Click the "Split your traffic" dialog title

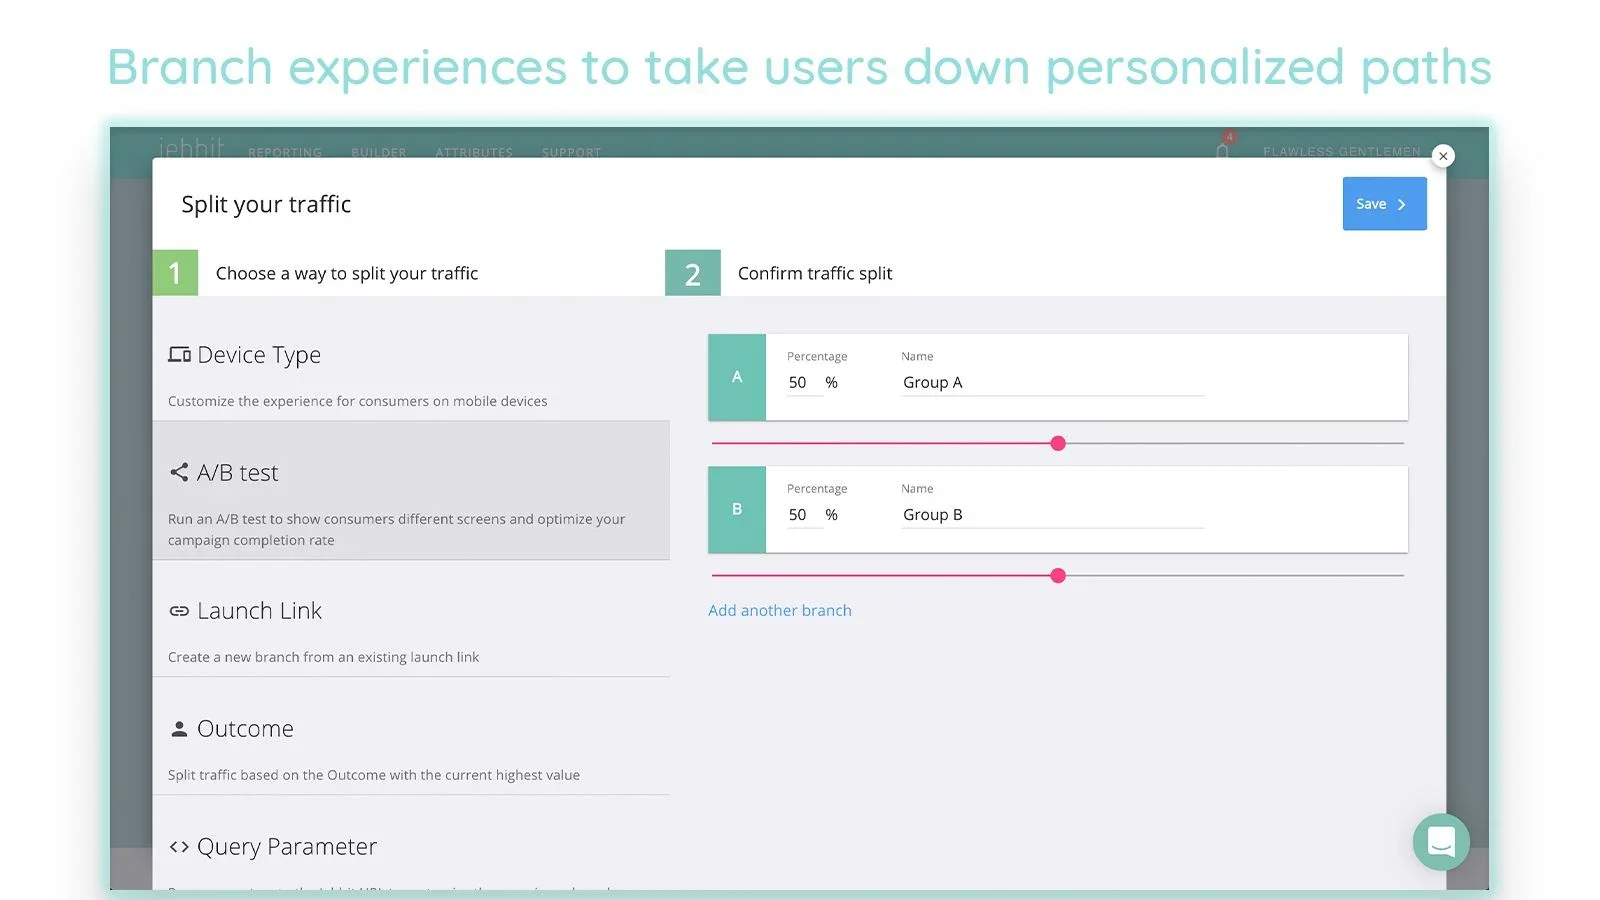(266, 204)
